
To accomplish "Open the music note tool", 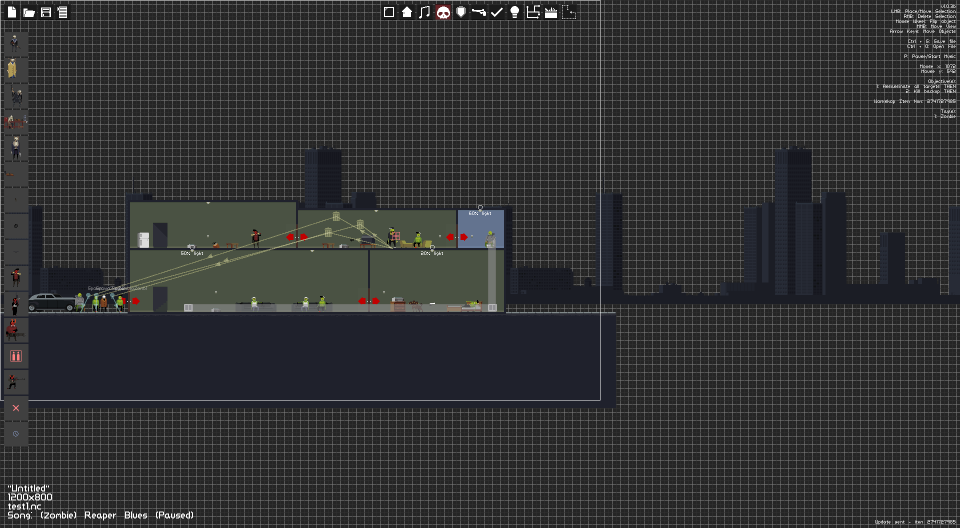I will 425,12.
